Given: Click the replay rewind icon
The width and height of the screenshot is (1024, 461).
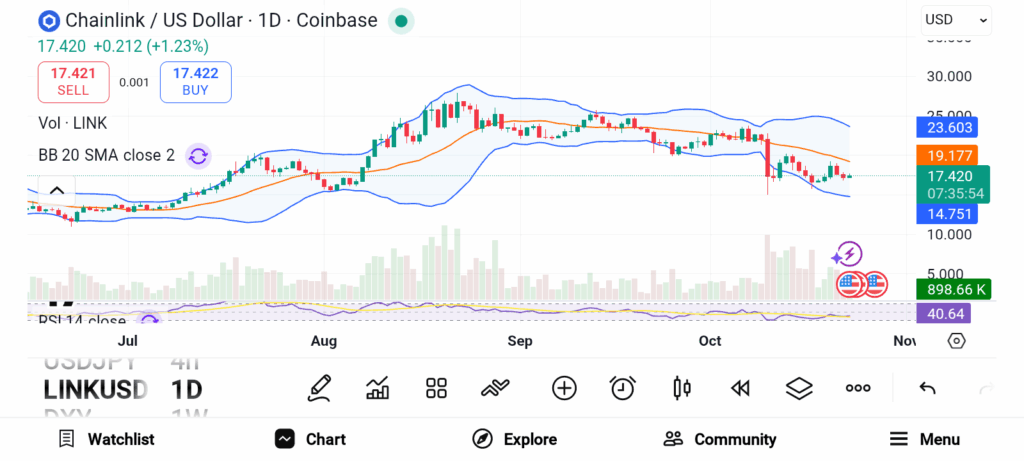Looking at the screenshot, I should [740, 388].
